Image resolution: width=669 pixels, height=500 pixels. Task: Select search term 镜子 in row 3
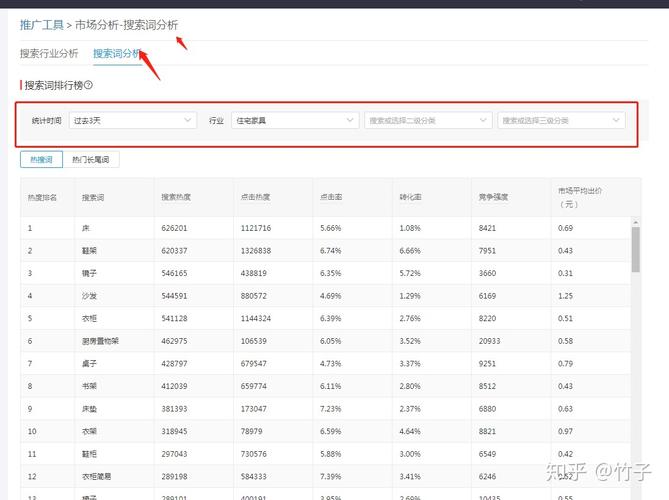[x=89, y=273]
